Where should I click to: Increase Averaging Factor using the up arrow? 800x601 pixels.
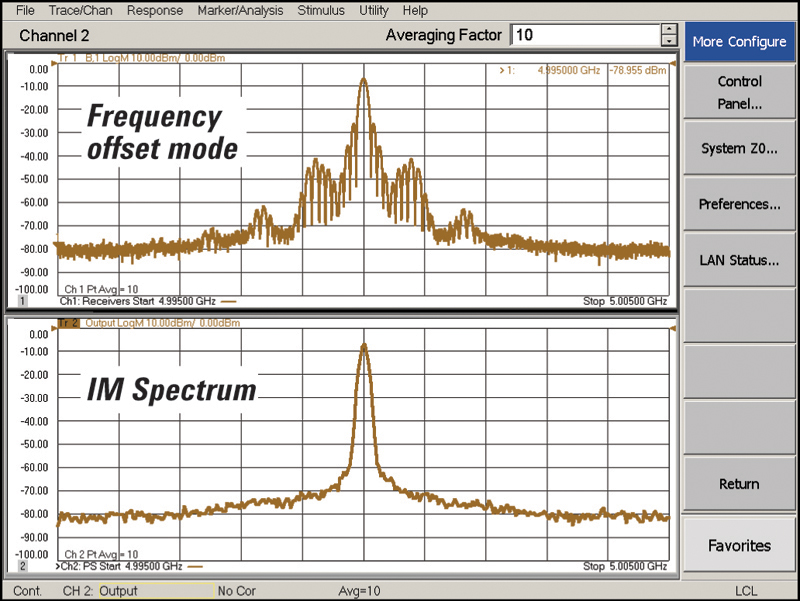coord(668,29)
